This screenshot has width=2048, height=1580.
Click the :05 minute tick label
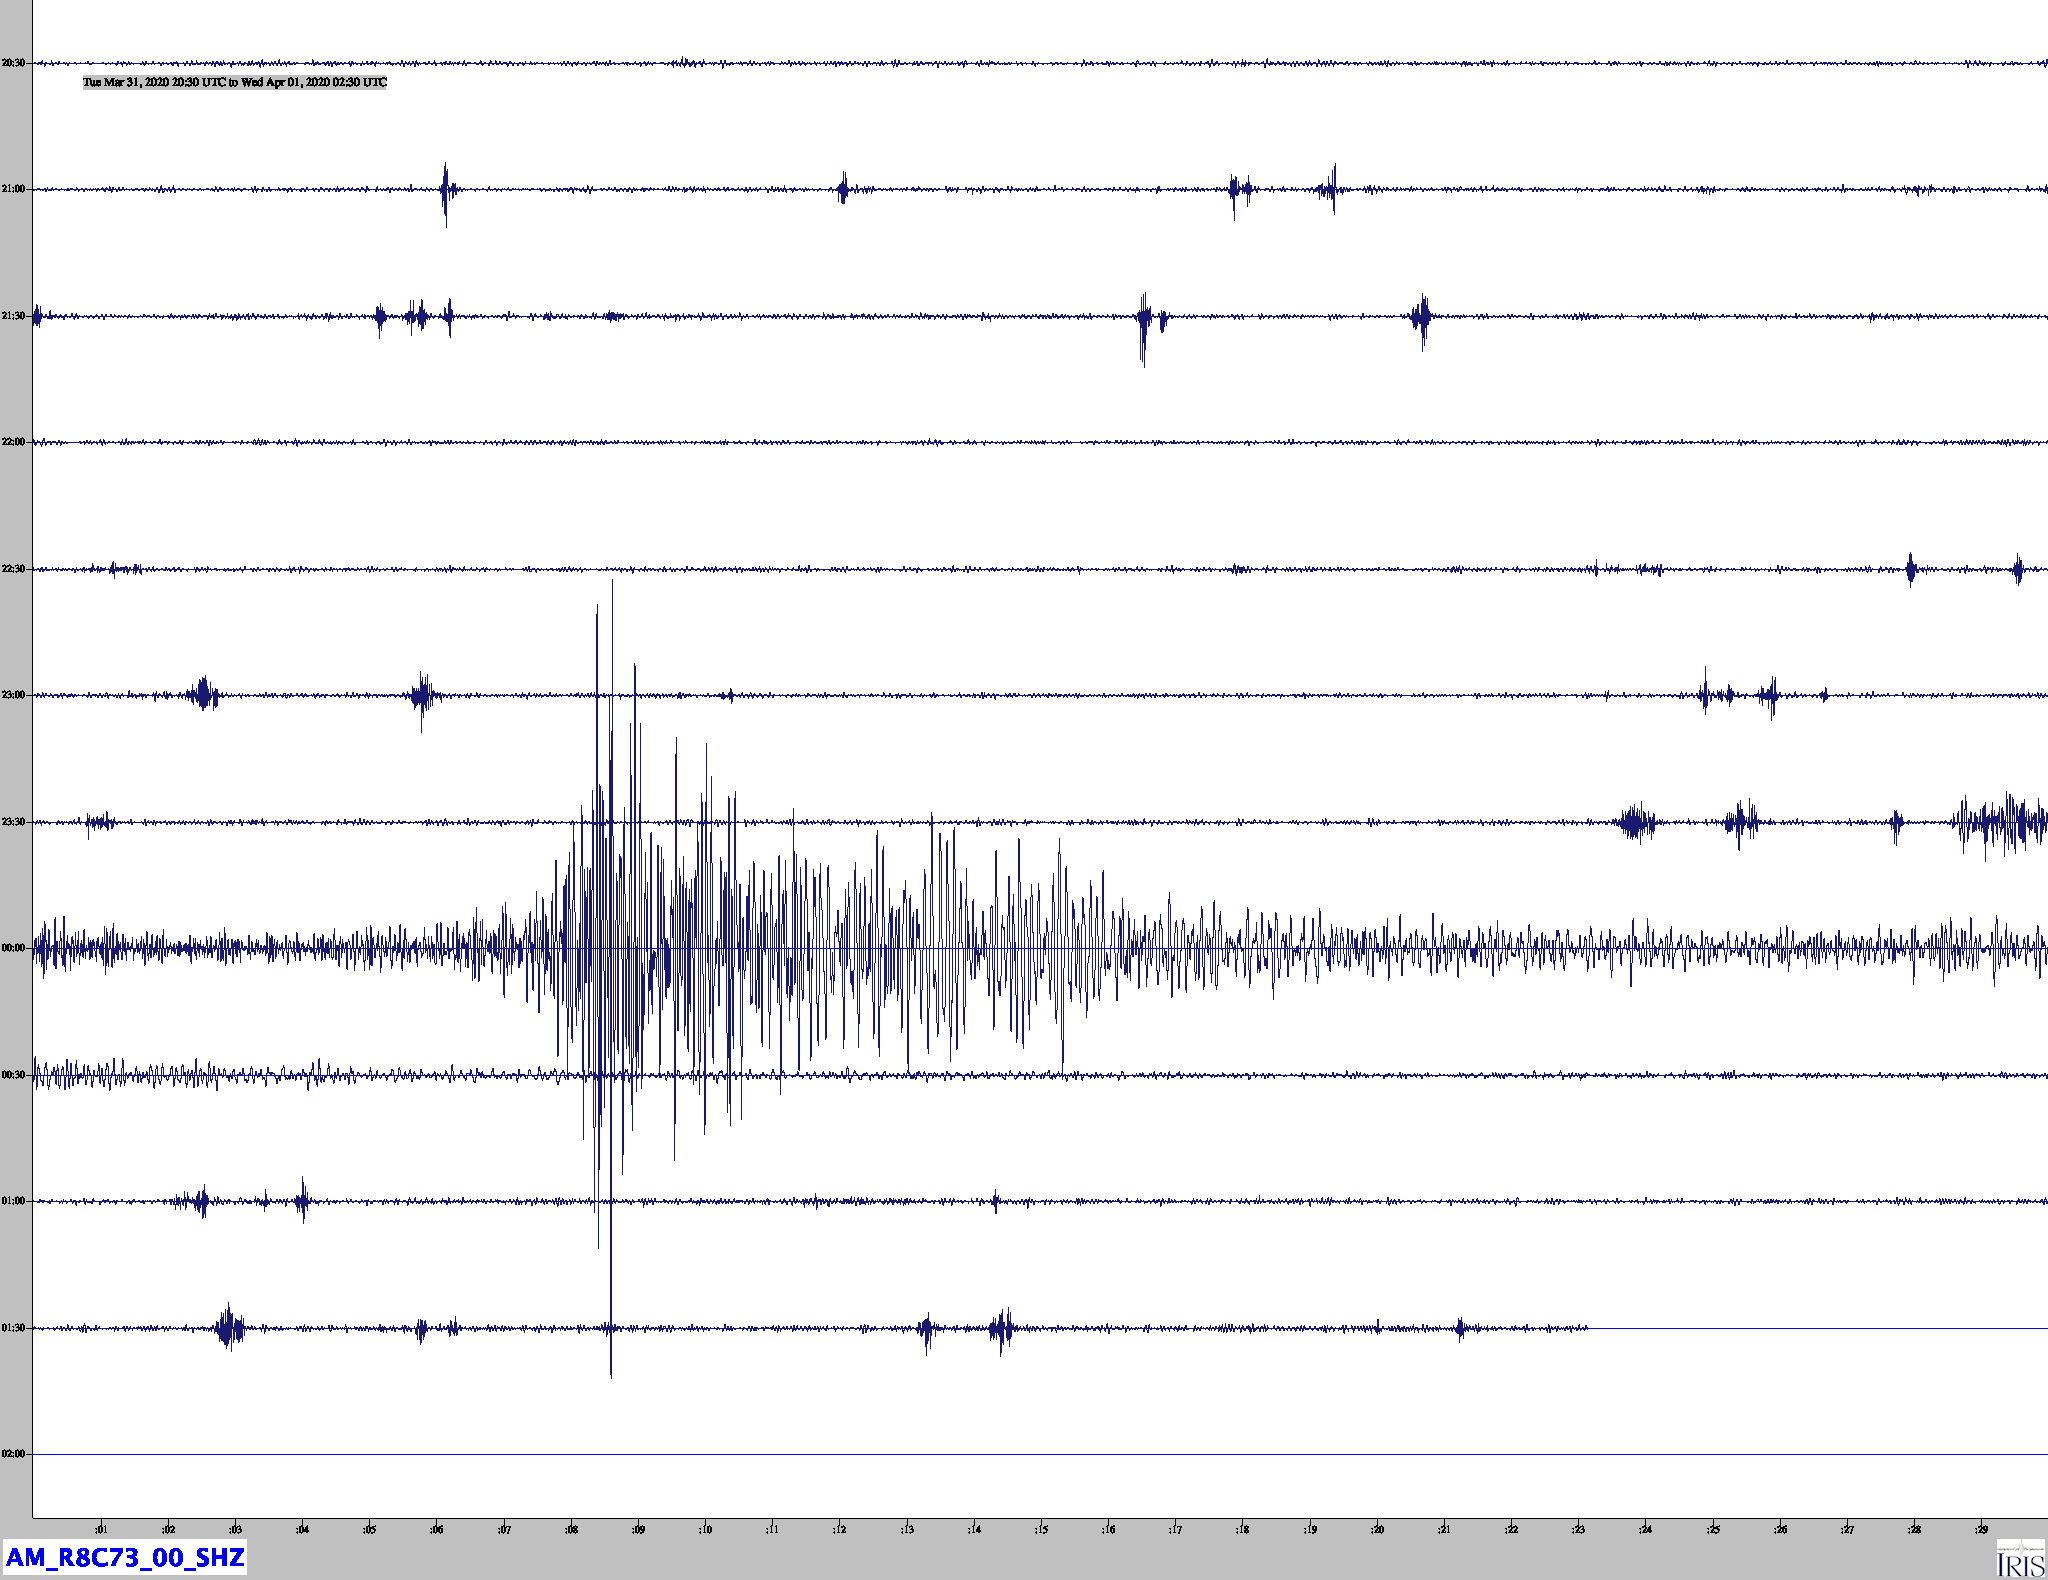coord(369,1529)
